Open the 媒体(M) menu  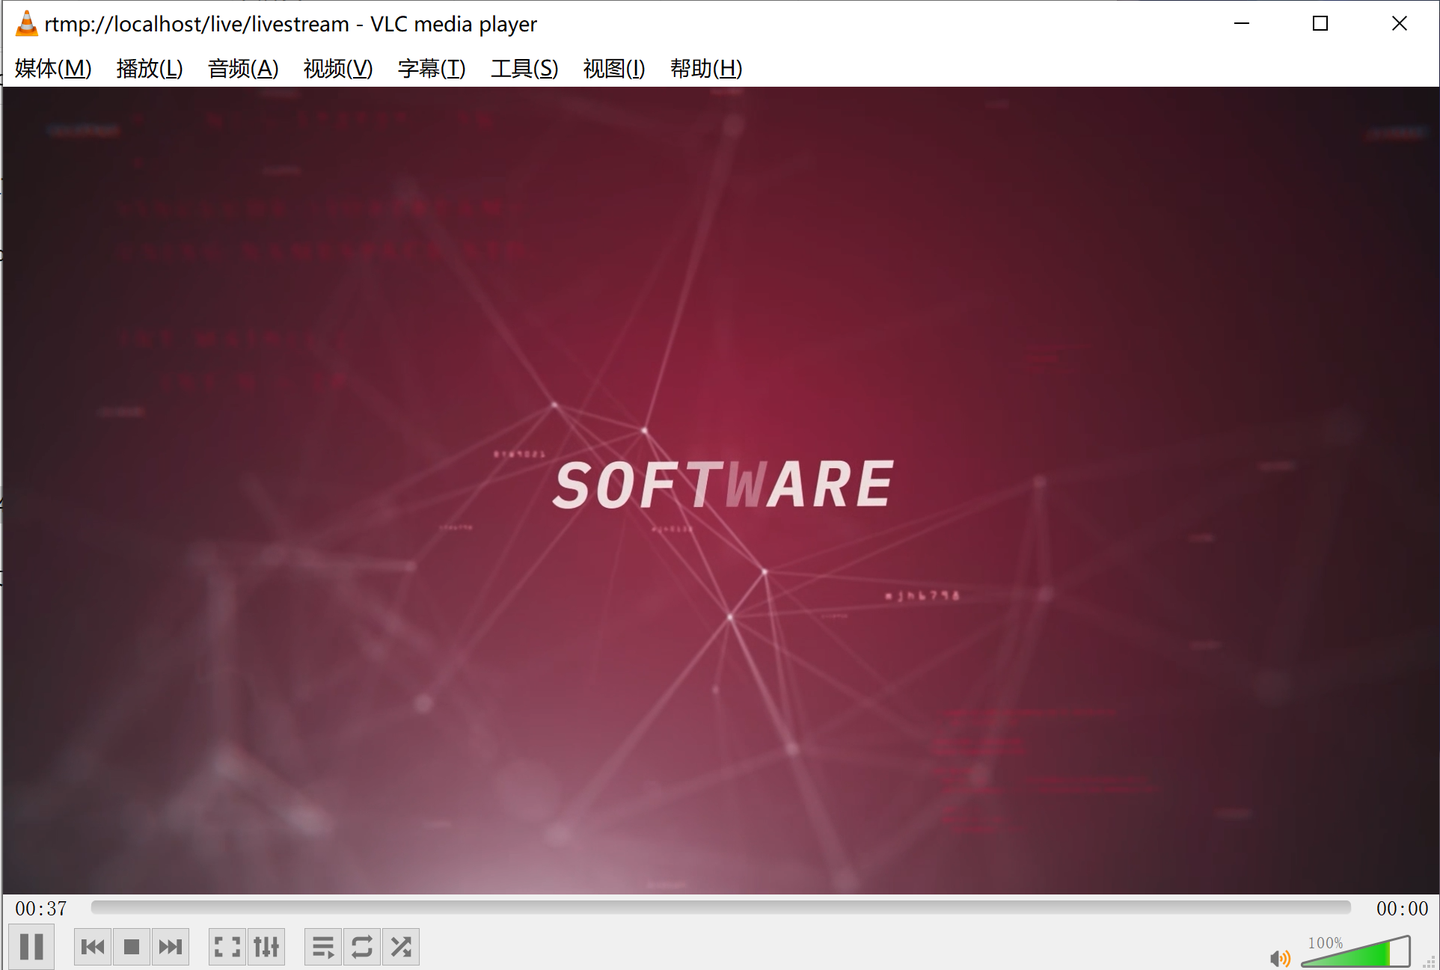[51, 68]
